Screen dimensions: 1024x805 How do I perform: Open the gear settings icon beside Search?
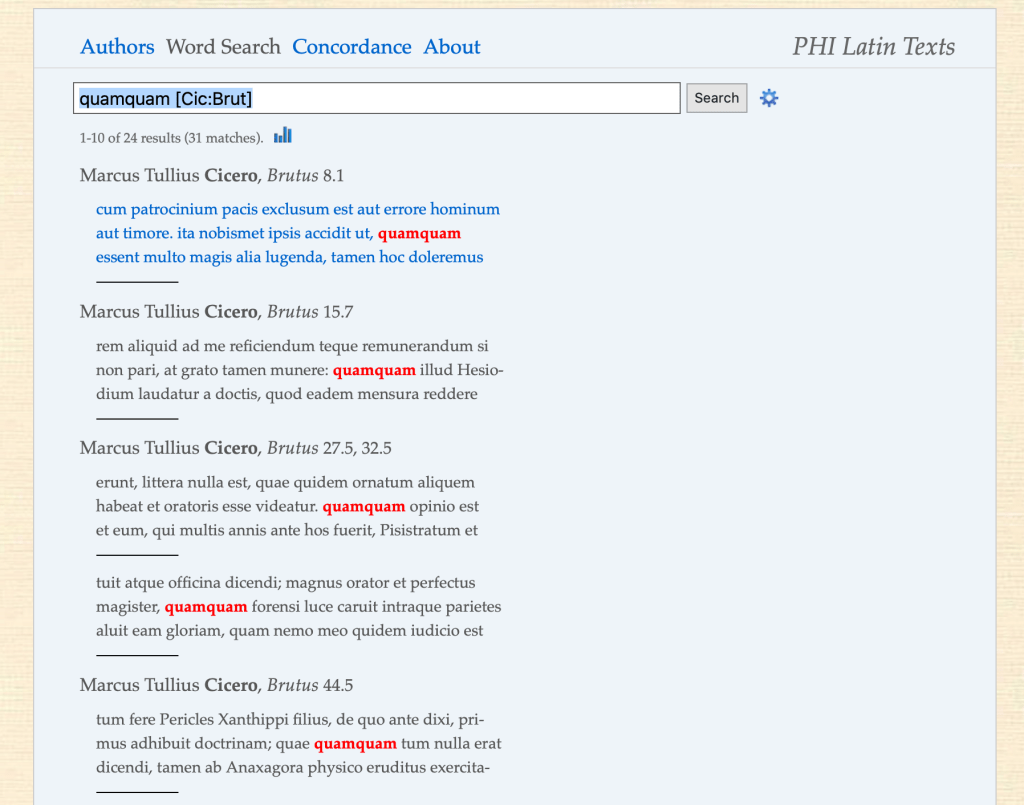click(768, 98)
